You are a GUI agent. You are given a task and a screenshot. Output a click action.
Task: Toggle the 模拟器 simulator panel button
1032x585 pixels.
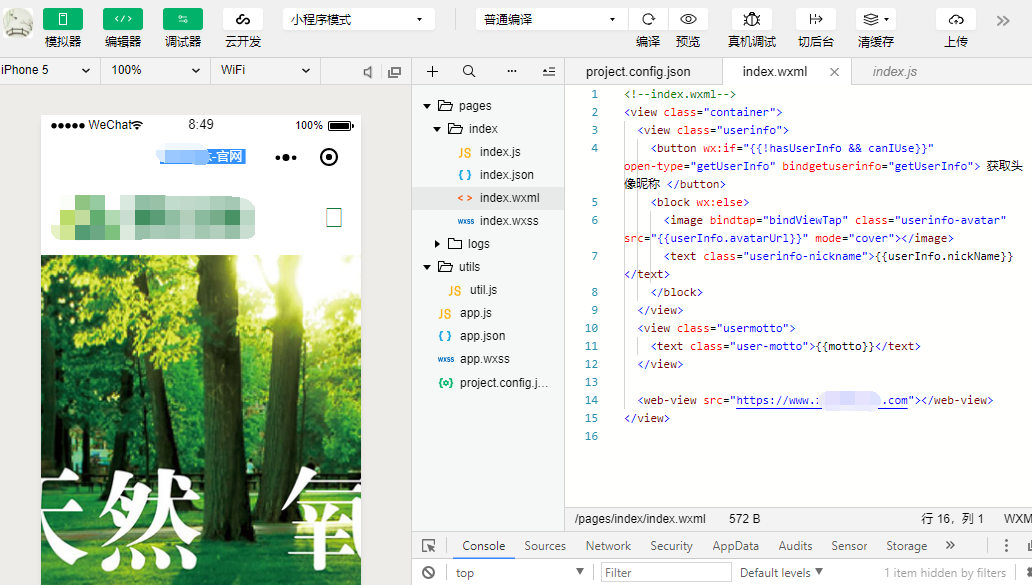tap(63, 19)
